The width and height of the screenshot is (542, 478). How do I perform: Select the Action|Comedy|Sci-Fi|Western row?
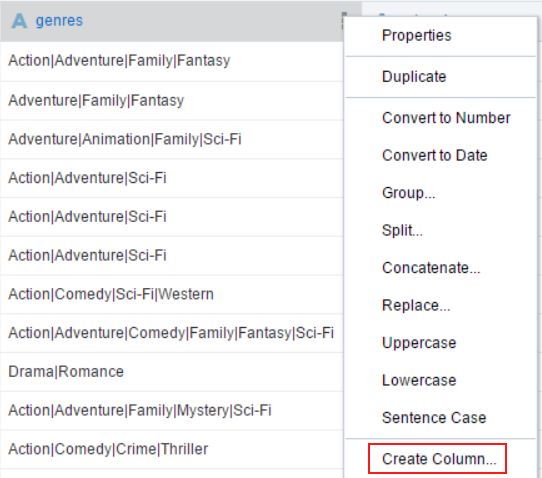[171, 294]
